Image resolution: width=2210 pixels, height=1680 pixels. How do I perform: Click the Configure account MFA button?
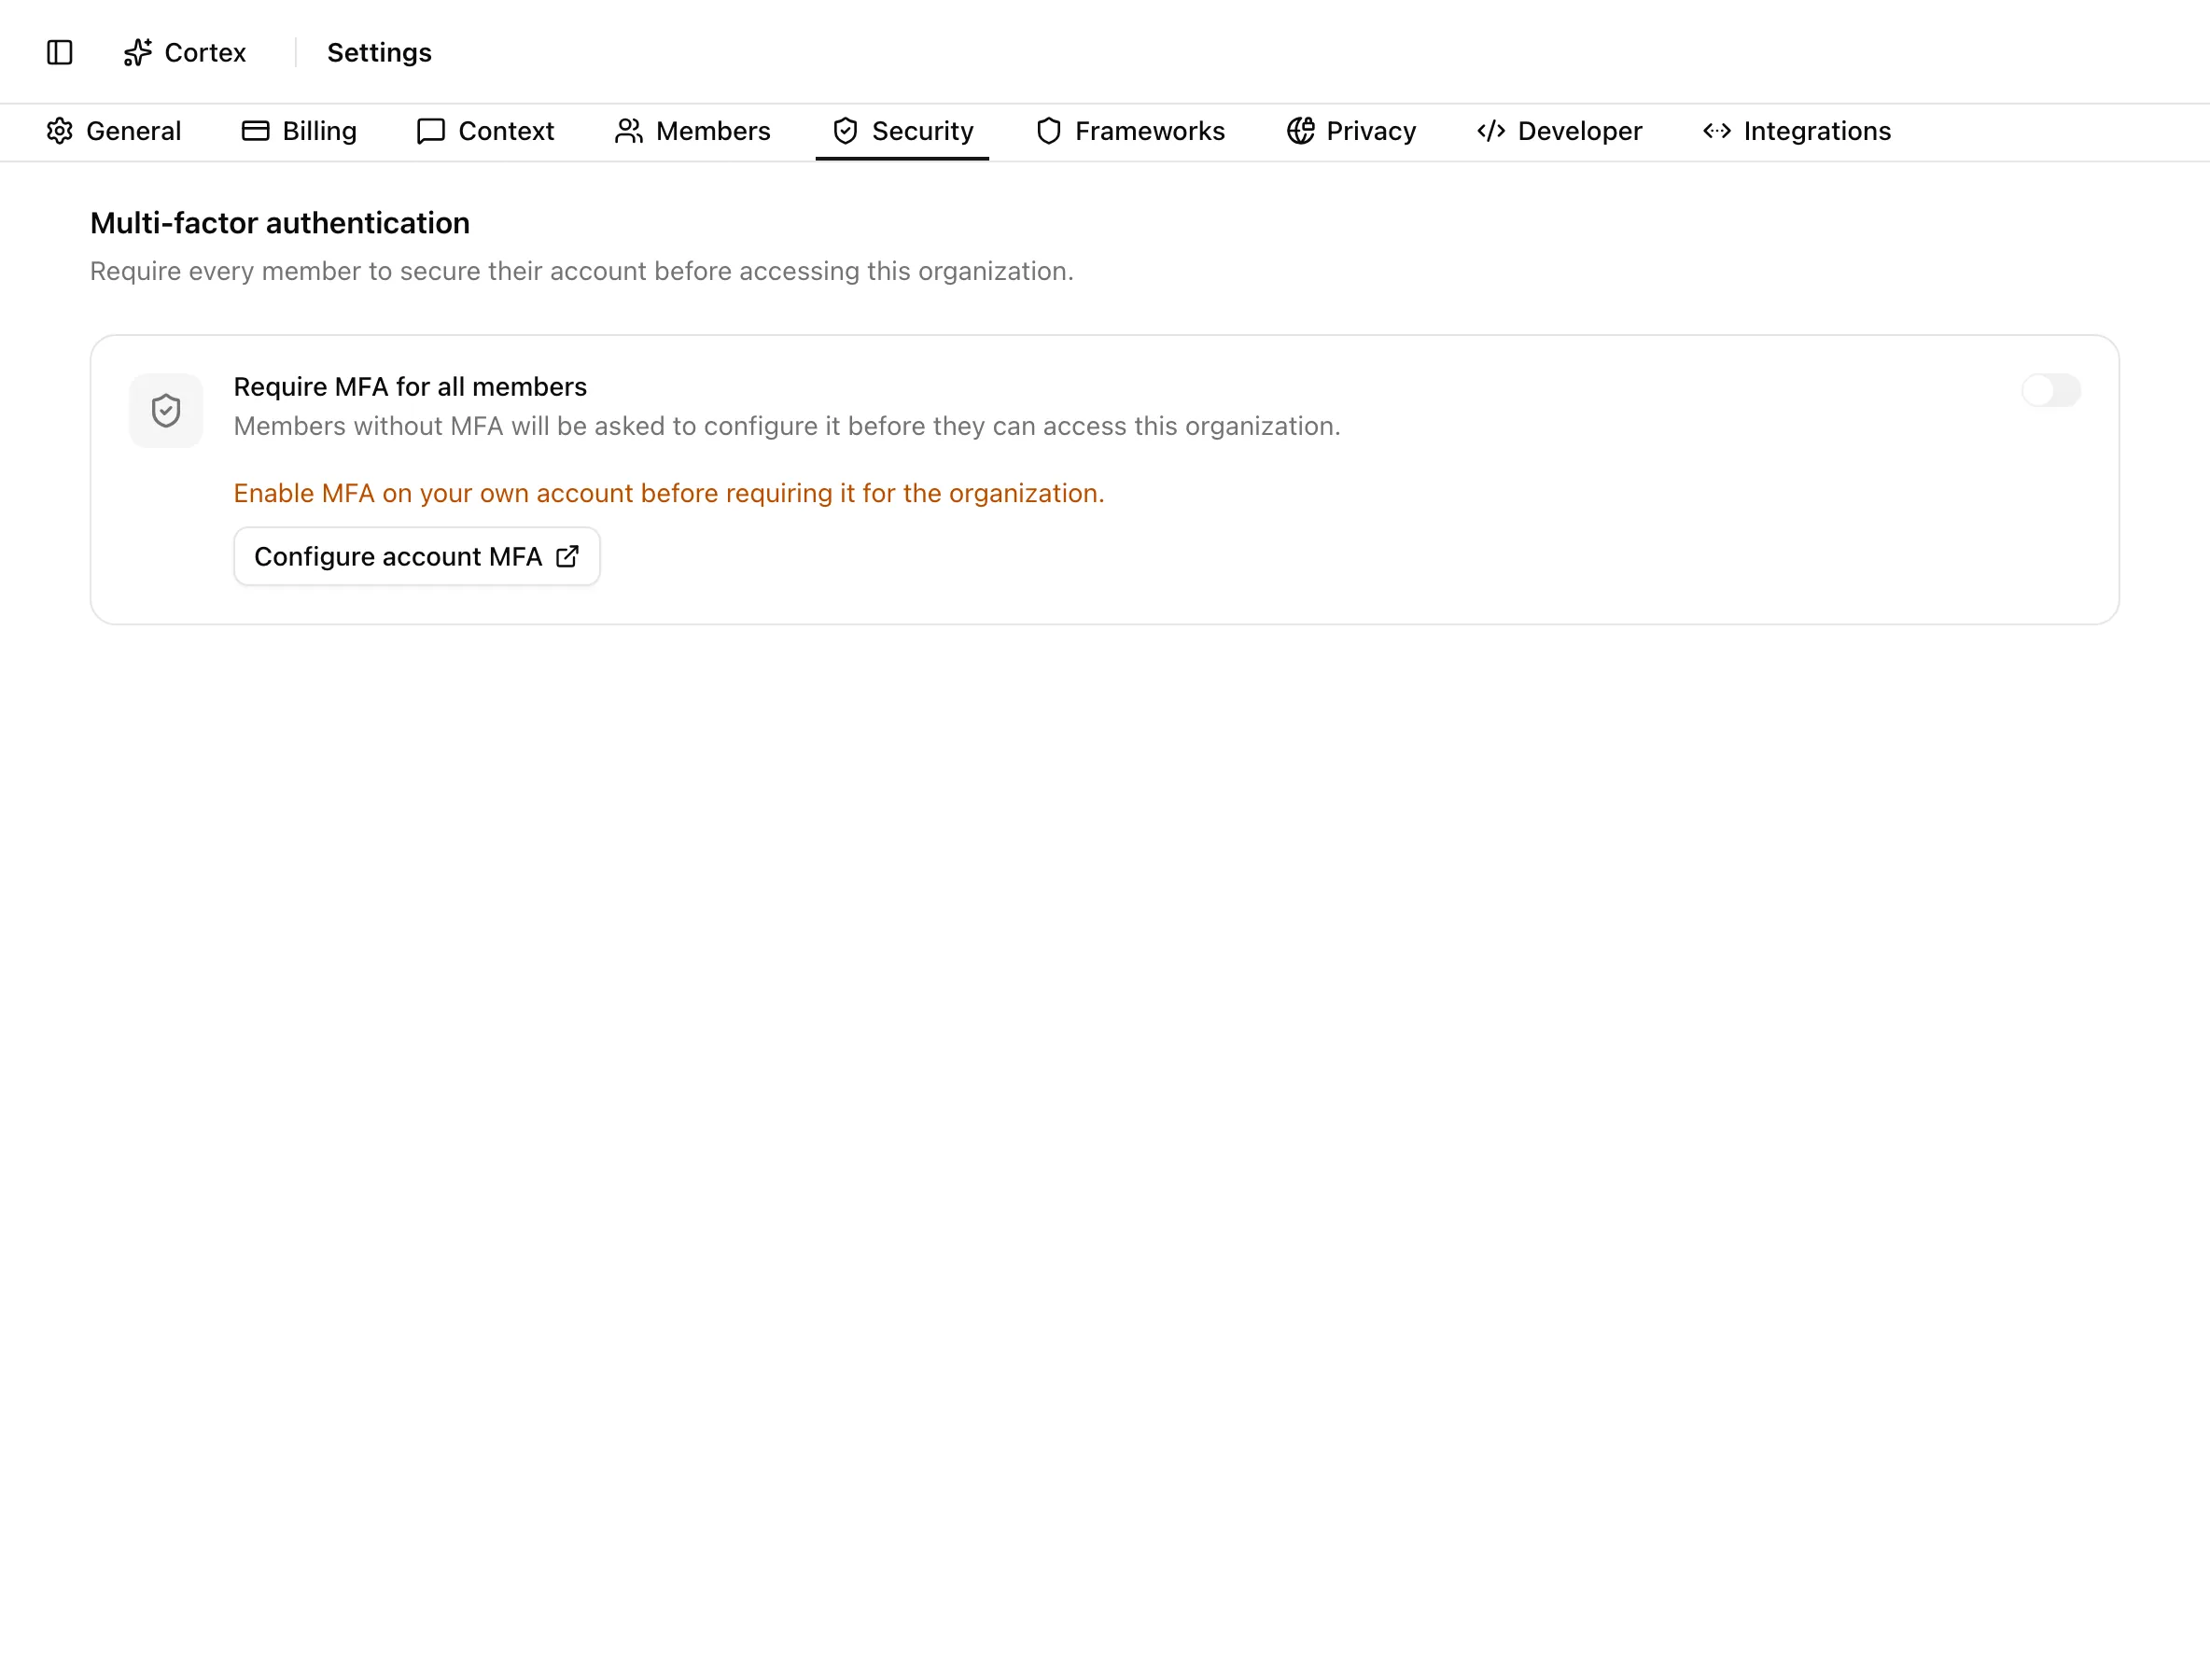(417, 556)
